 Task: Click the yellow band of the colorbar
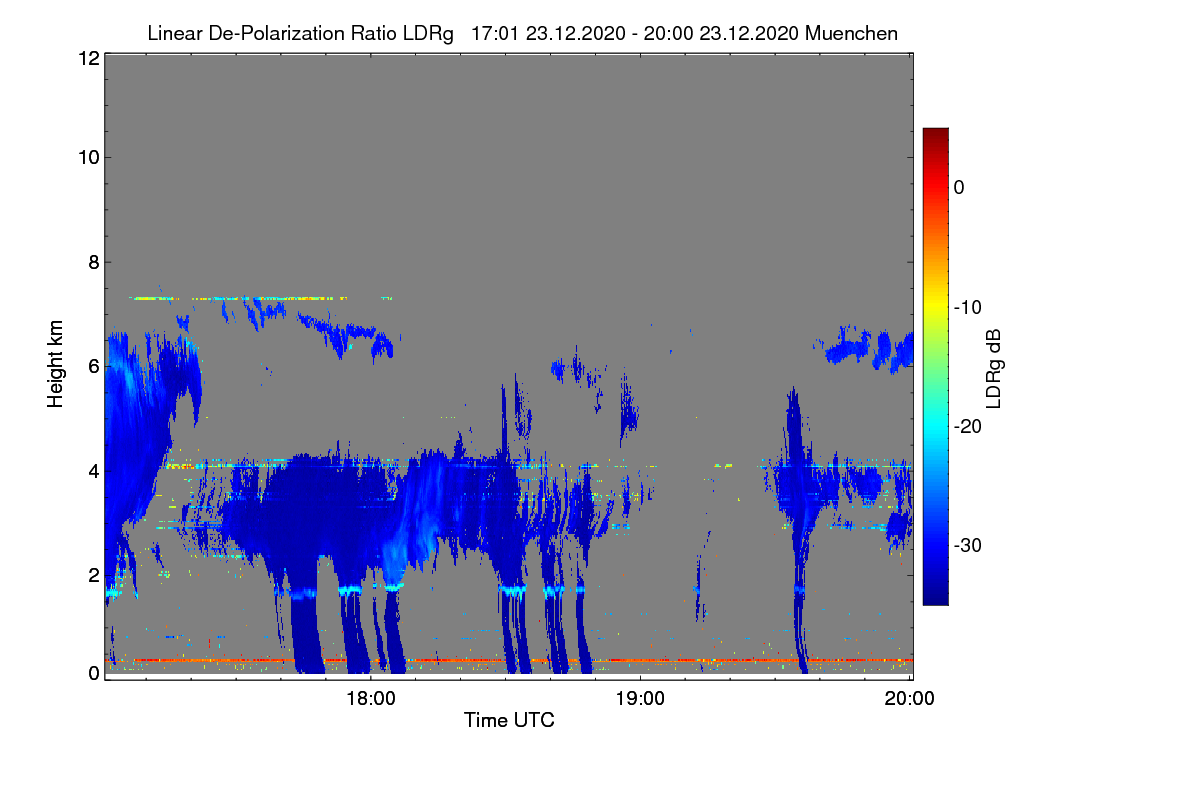point(935,307)
